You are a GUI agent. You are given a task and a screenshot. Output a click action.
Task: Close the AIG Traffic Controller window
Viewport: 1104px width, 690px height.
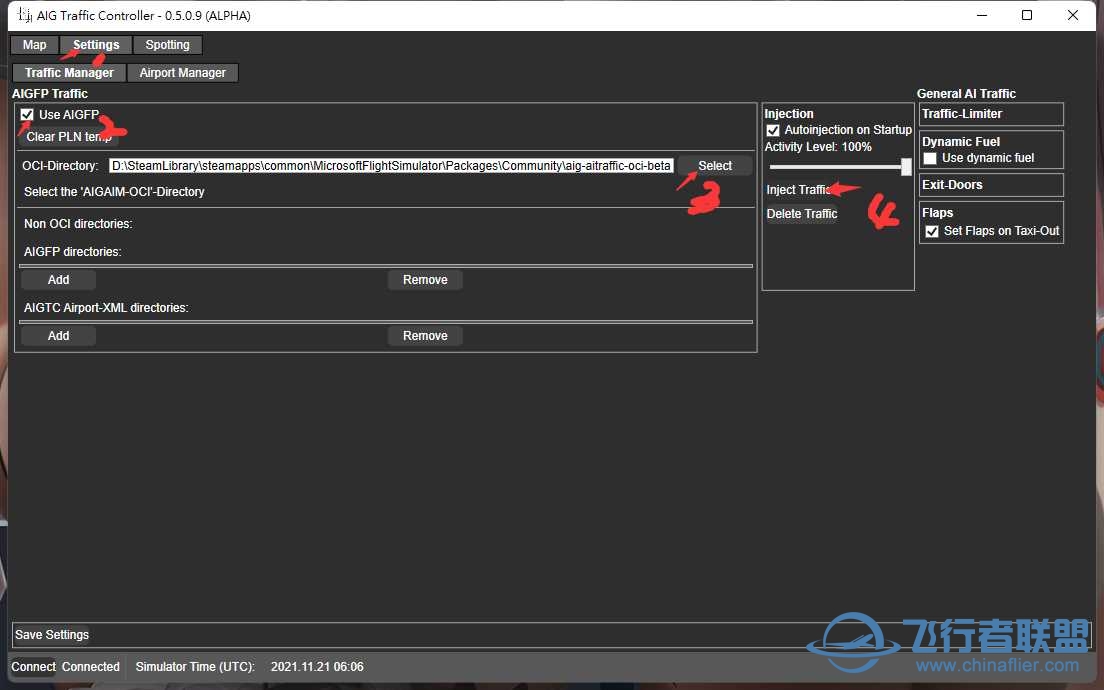[x=1072, y=15]
